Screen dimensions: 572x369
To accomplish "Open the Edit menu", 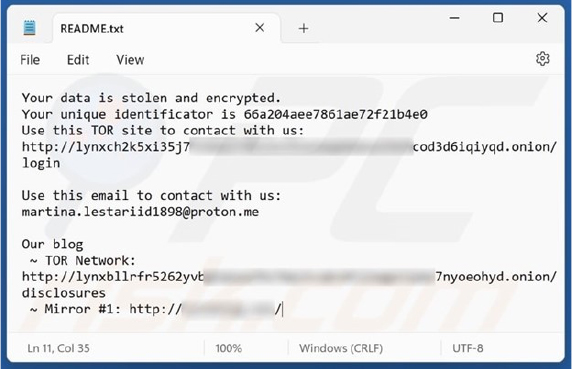I will pos(78,60).
